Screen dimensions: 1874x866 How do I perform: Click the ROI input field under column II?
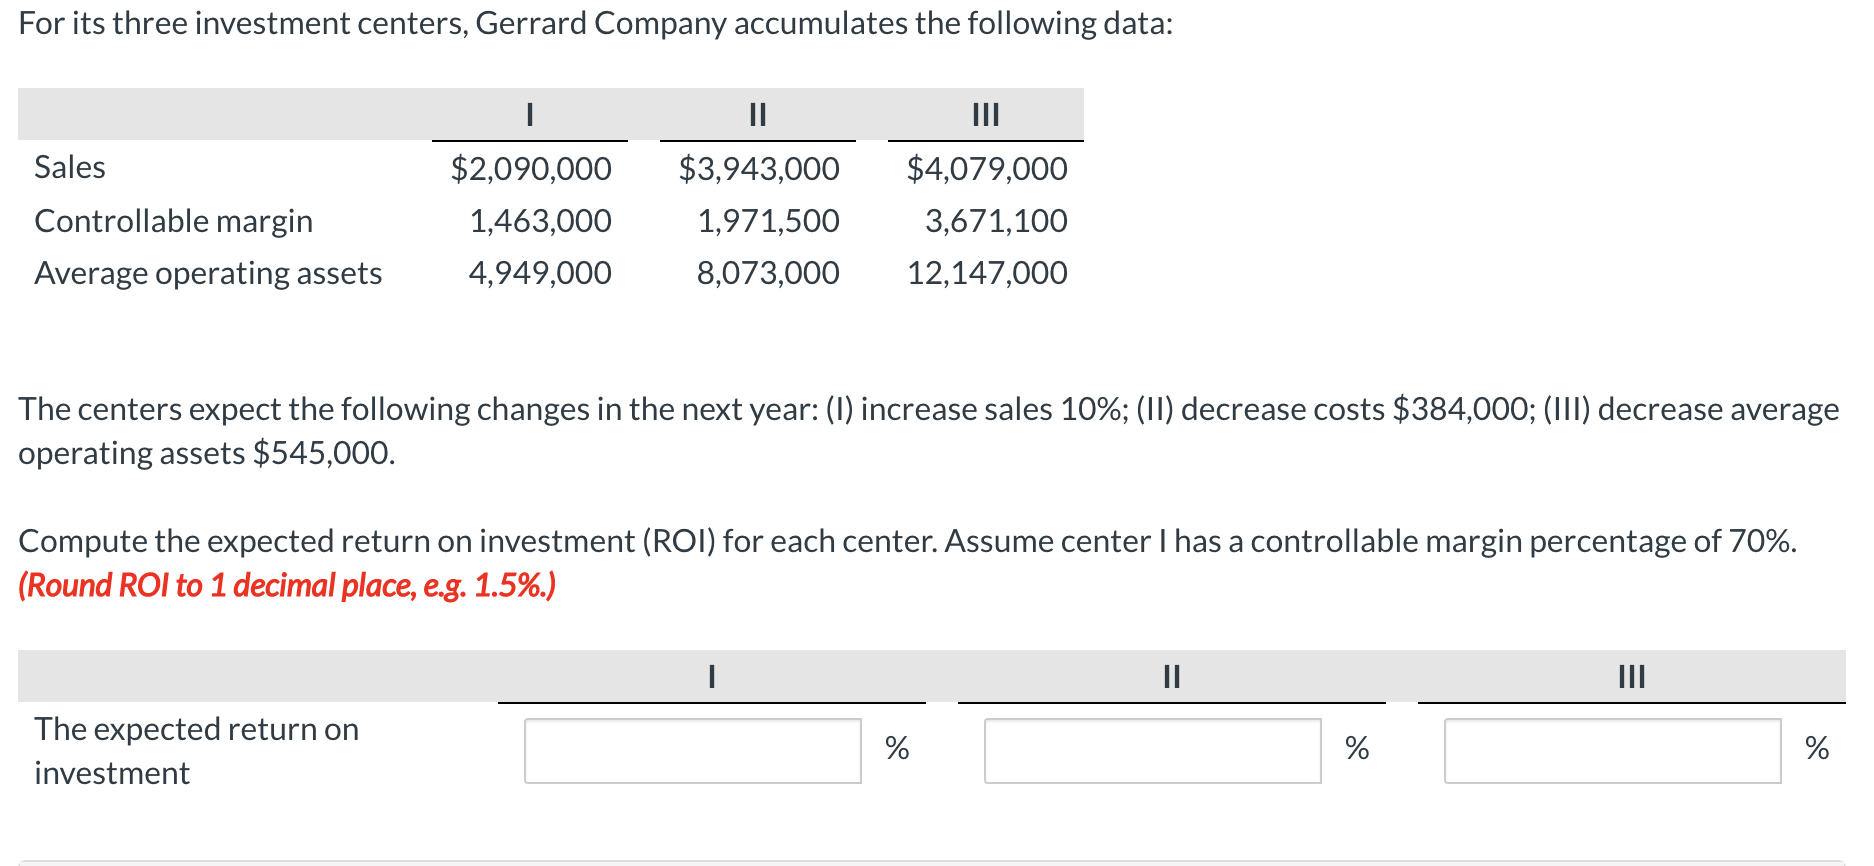(1152, 749)
